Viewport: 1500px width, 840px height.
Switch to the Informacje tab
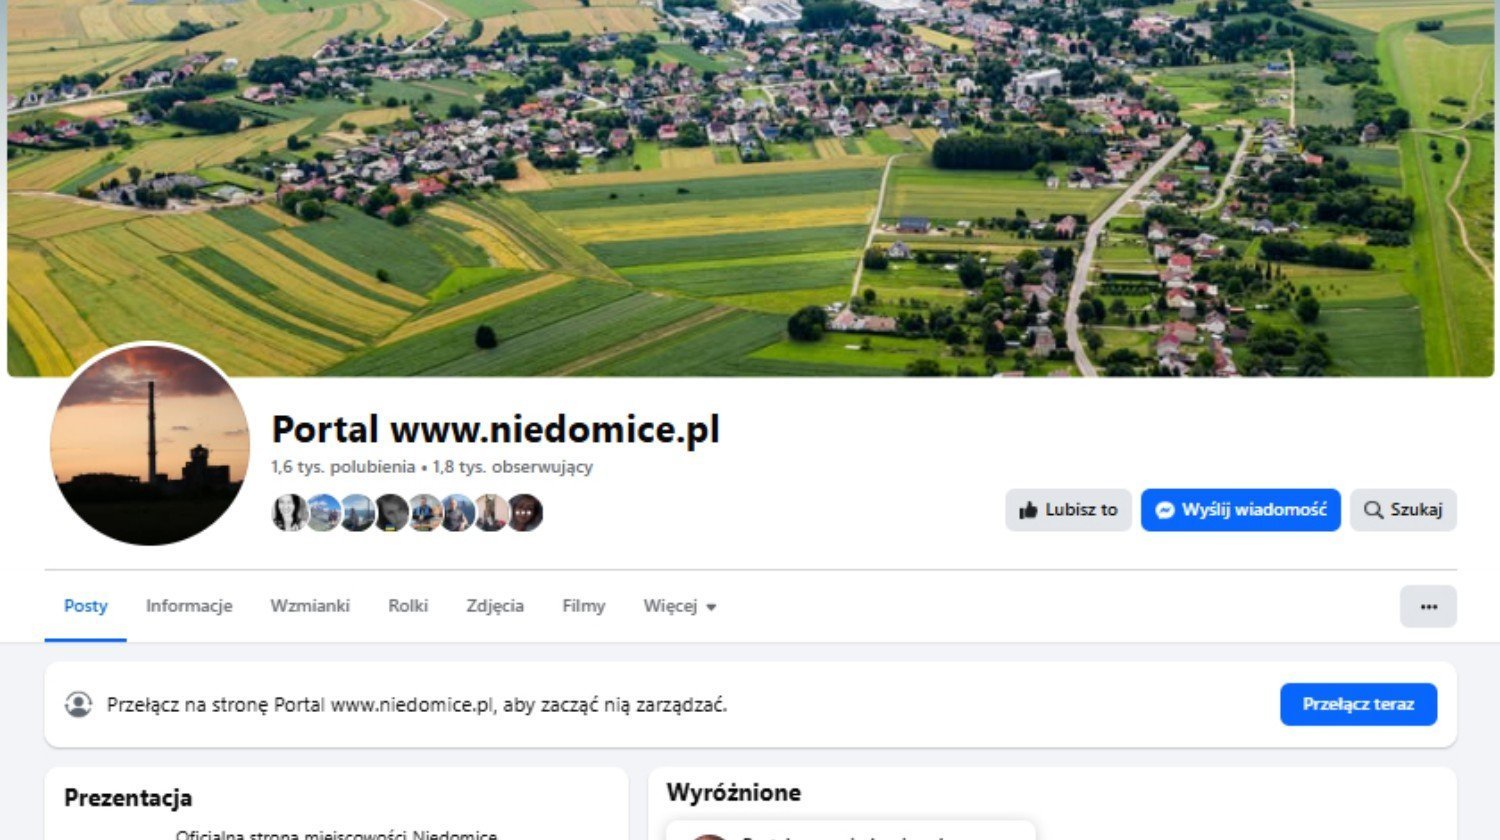coord(189,606)
